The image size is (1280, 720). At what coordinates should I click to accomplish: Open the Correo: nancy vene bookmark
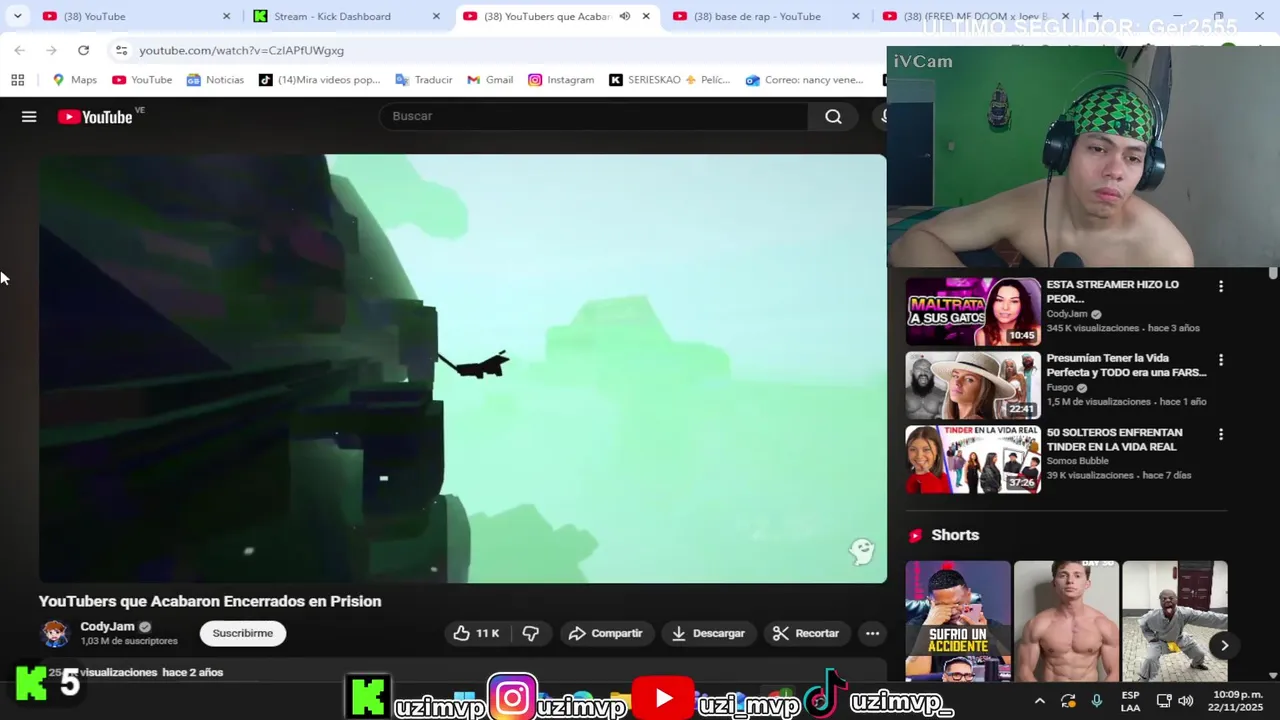coord(804,80)
